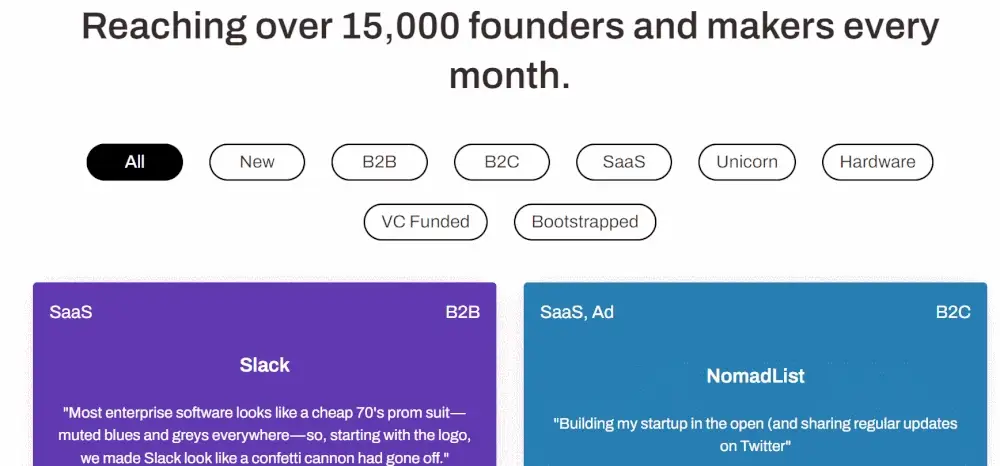Image resolution: width=1000 pixels, height=466 pixels.
Task: Select the Hardware filter pill
Action: [878, 162]
